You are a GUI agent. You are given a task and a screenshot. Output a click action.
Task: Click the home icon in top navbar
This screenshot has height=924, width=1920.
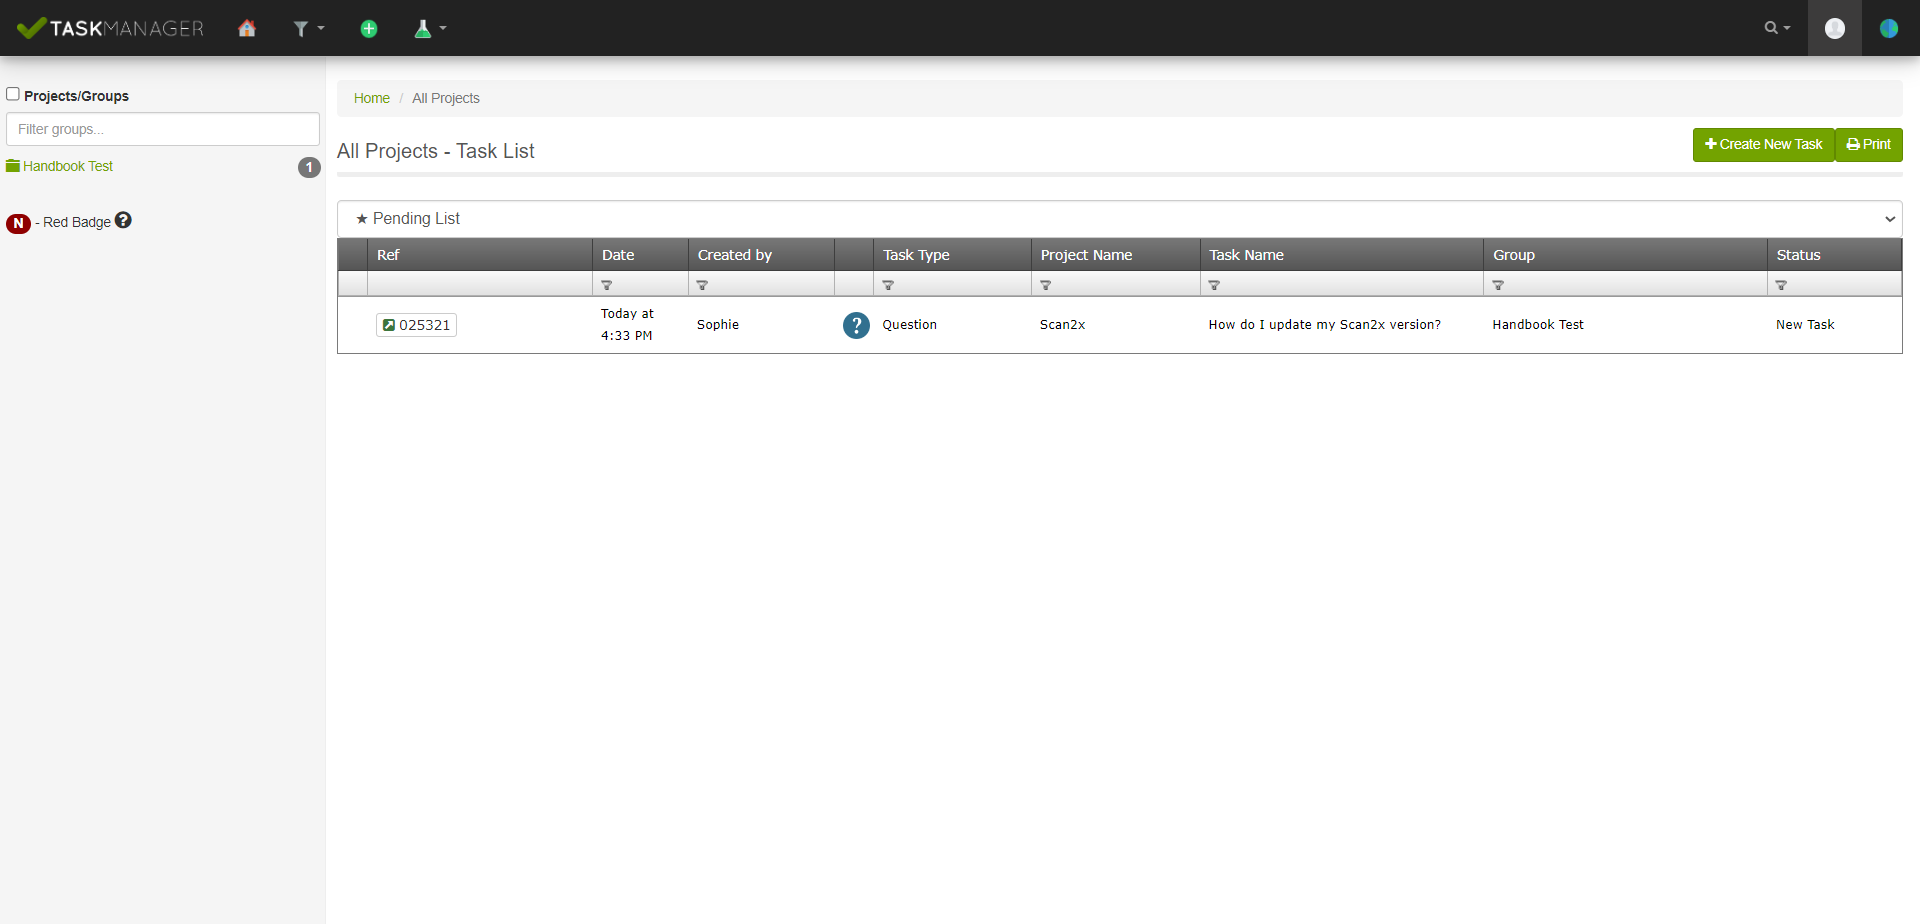pos(247,29)
